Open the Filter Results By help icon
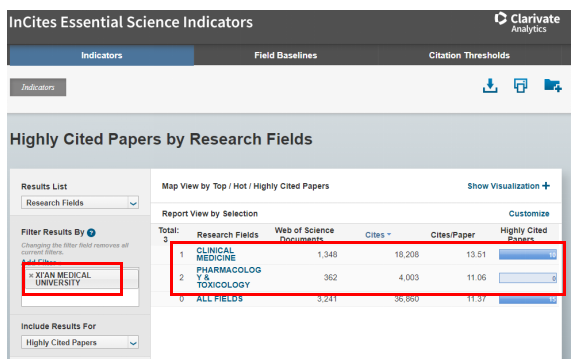Screen dimensions: 588x364 (91, 233)
